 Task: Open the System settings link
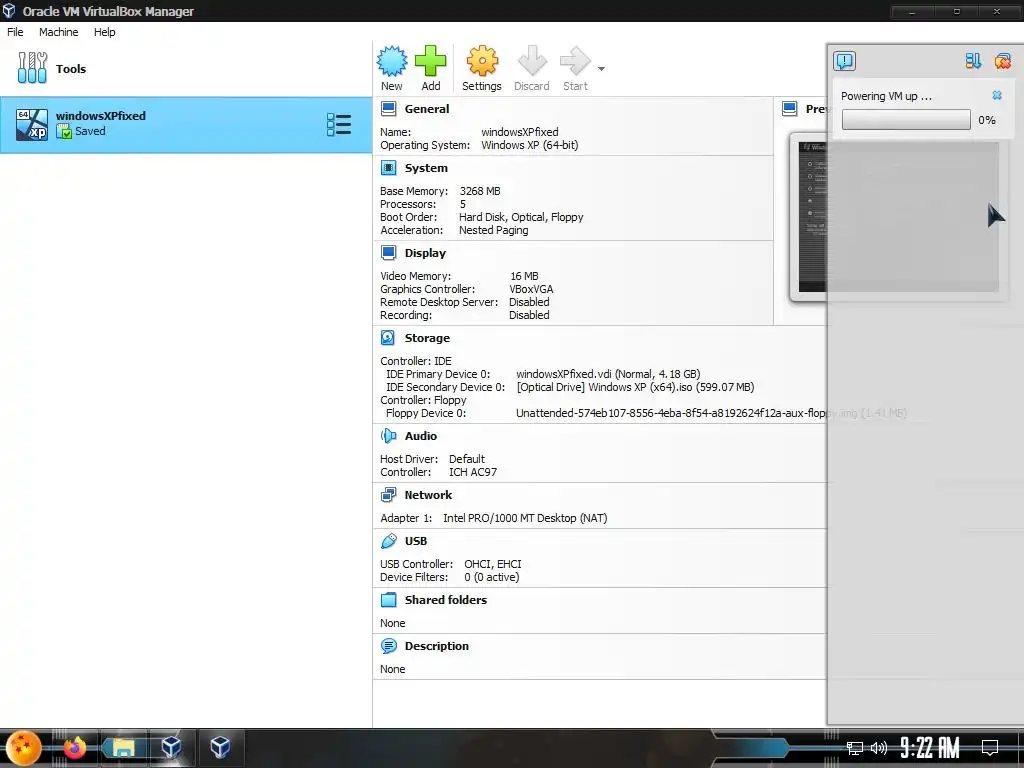tap(426, 168)
